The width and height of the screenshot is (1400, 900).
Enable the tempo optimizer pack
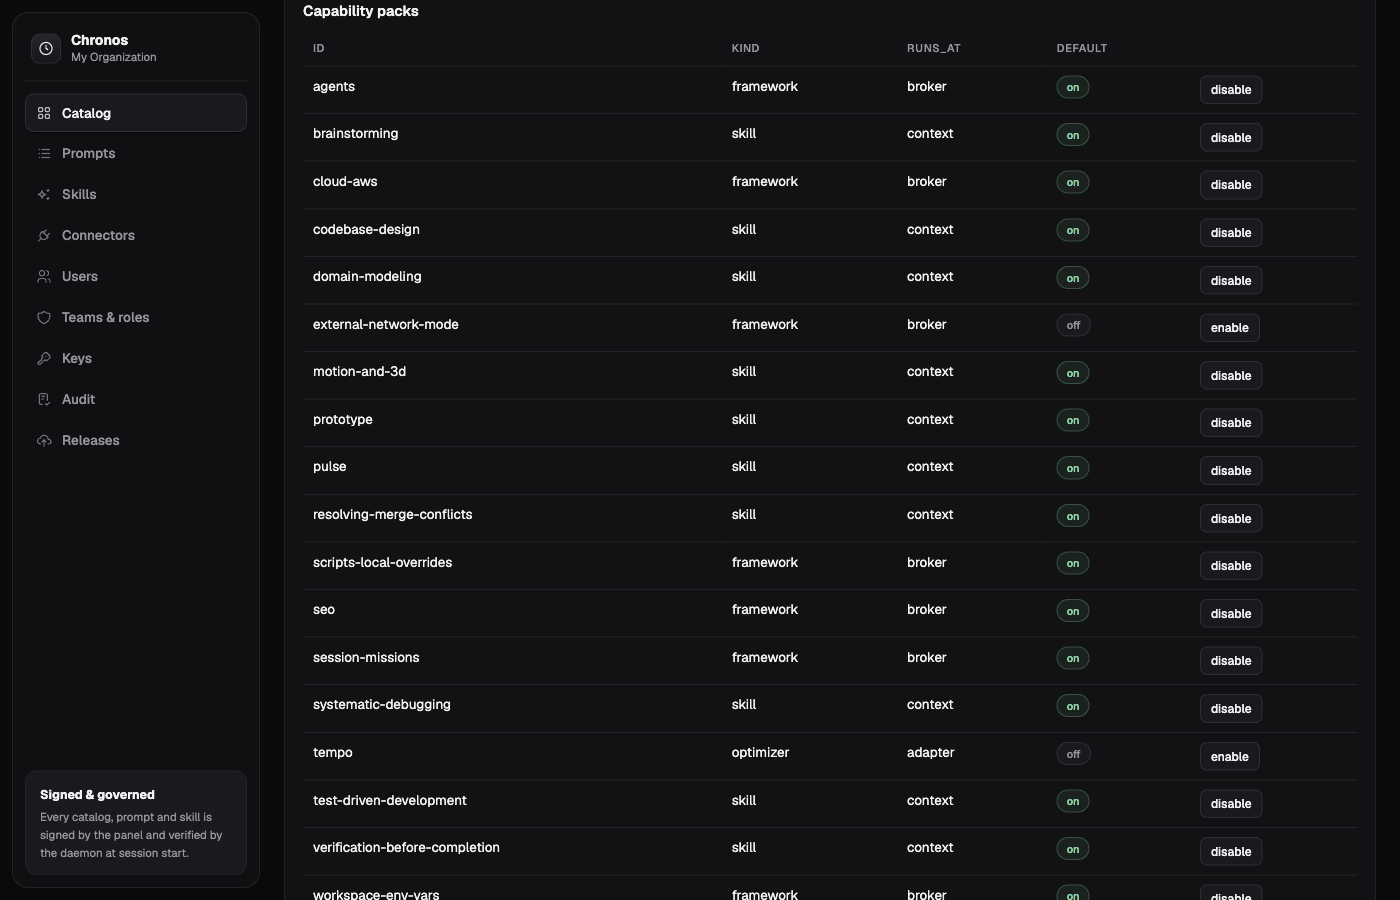point(1229,757)
